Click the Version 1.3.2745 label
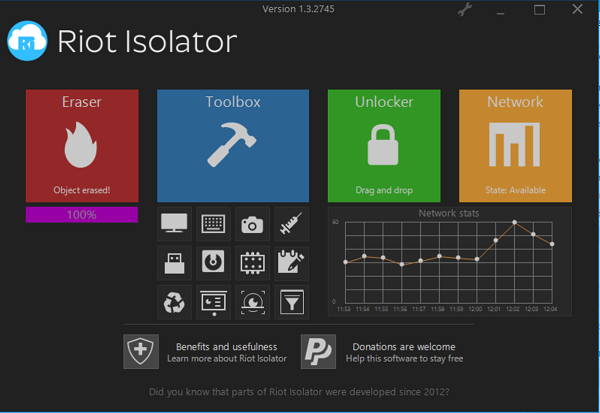This screenshot has height=413, width=600. (x=298, y=9)
